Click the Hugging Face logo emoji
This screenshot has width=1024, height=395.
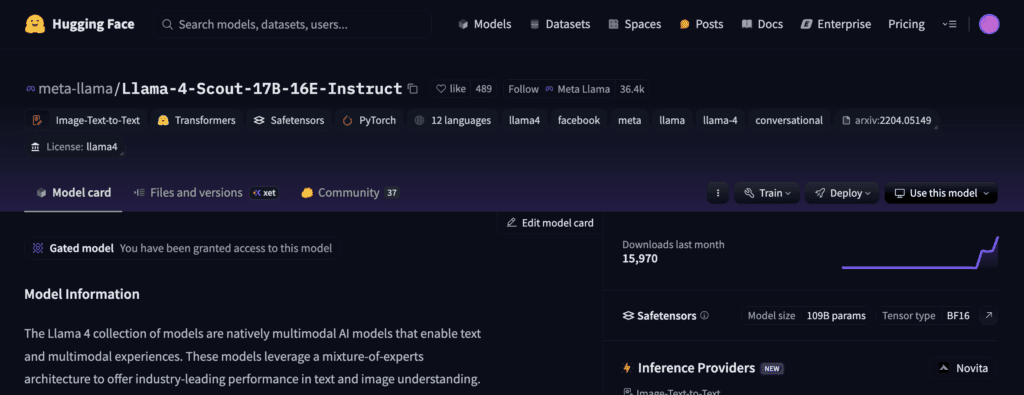point(35,24)
